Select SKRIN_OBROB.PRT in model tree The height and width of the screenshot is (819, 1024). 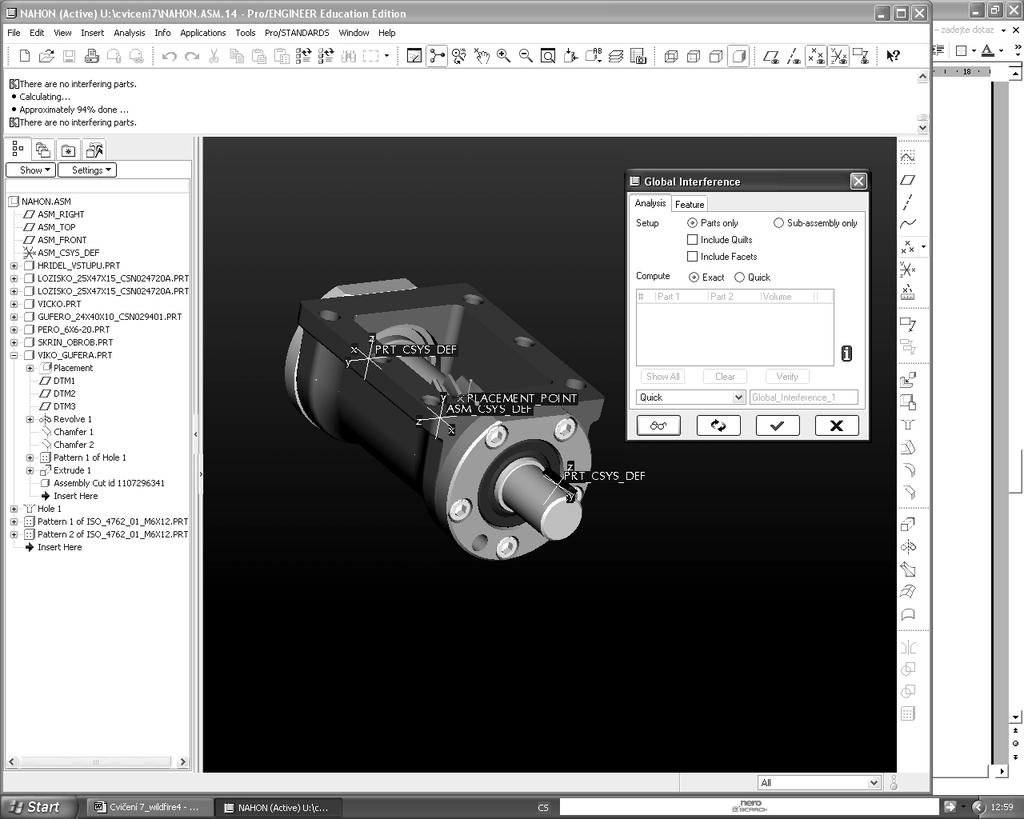click(x=75, y=342)
